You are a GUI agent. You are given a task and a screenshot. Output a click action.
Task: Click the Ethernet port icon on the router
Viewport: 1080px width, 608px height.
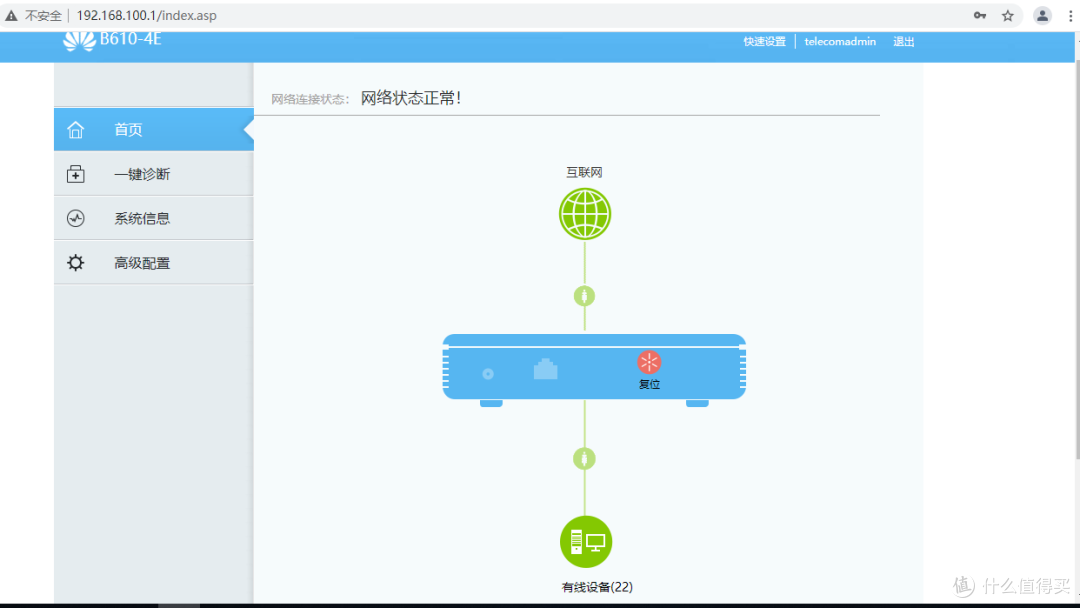click(545, 370)
